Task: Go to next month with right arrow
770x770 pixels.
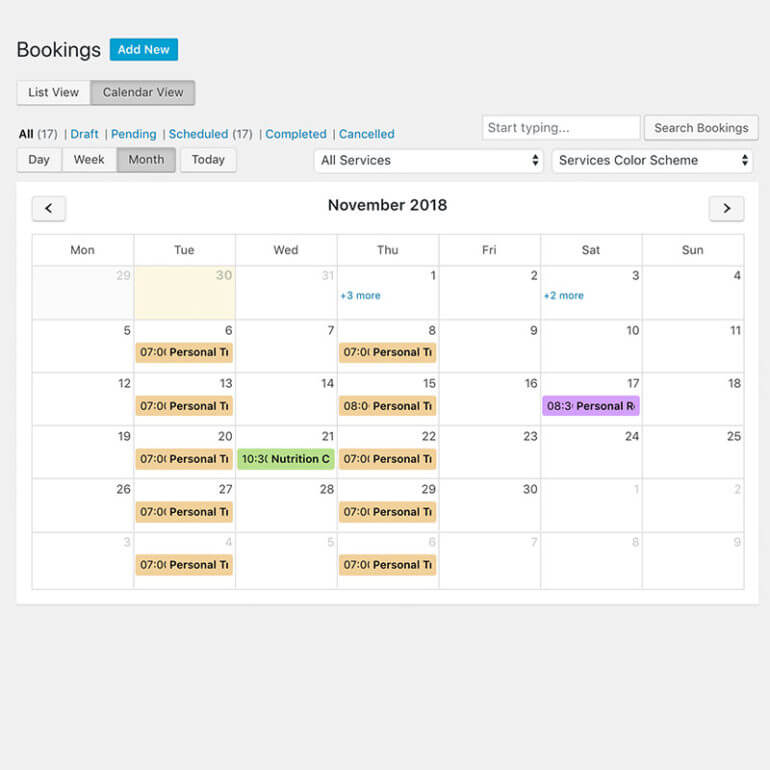Action: pos(726,208)
